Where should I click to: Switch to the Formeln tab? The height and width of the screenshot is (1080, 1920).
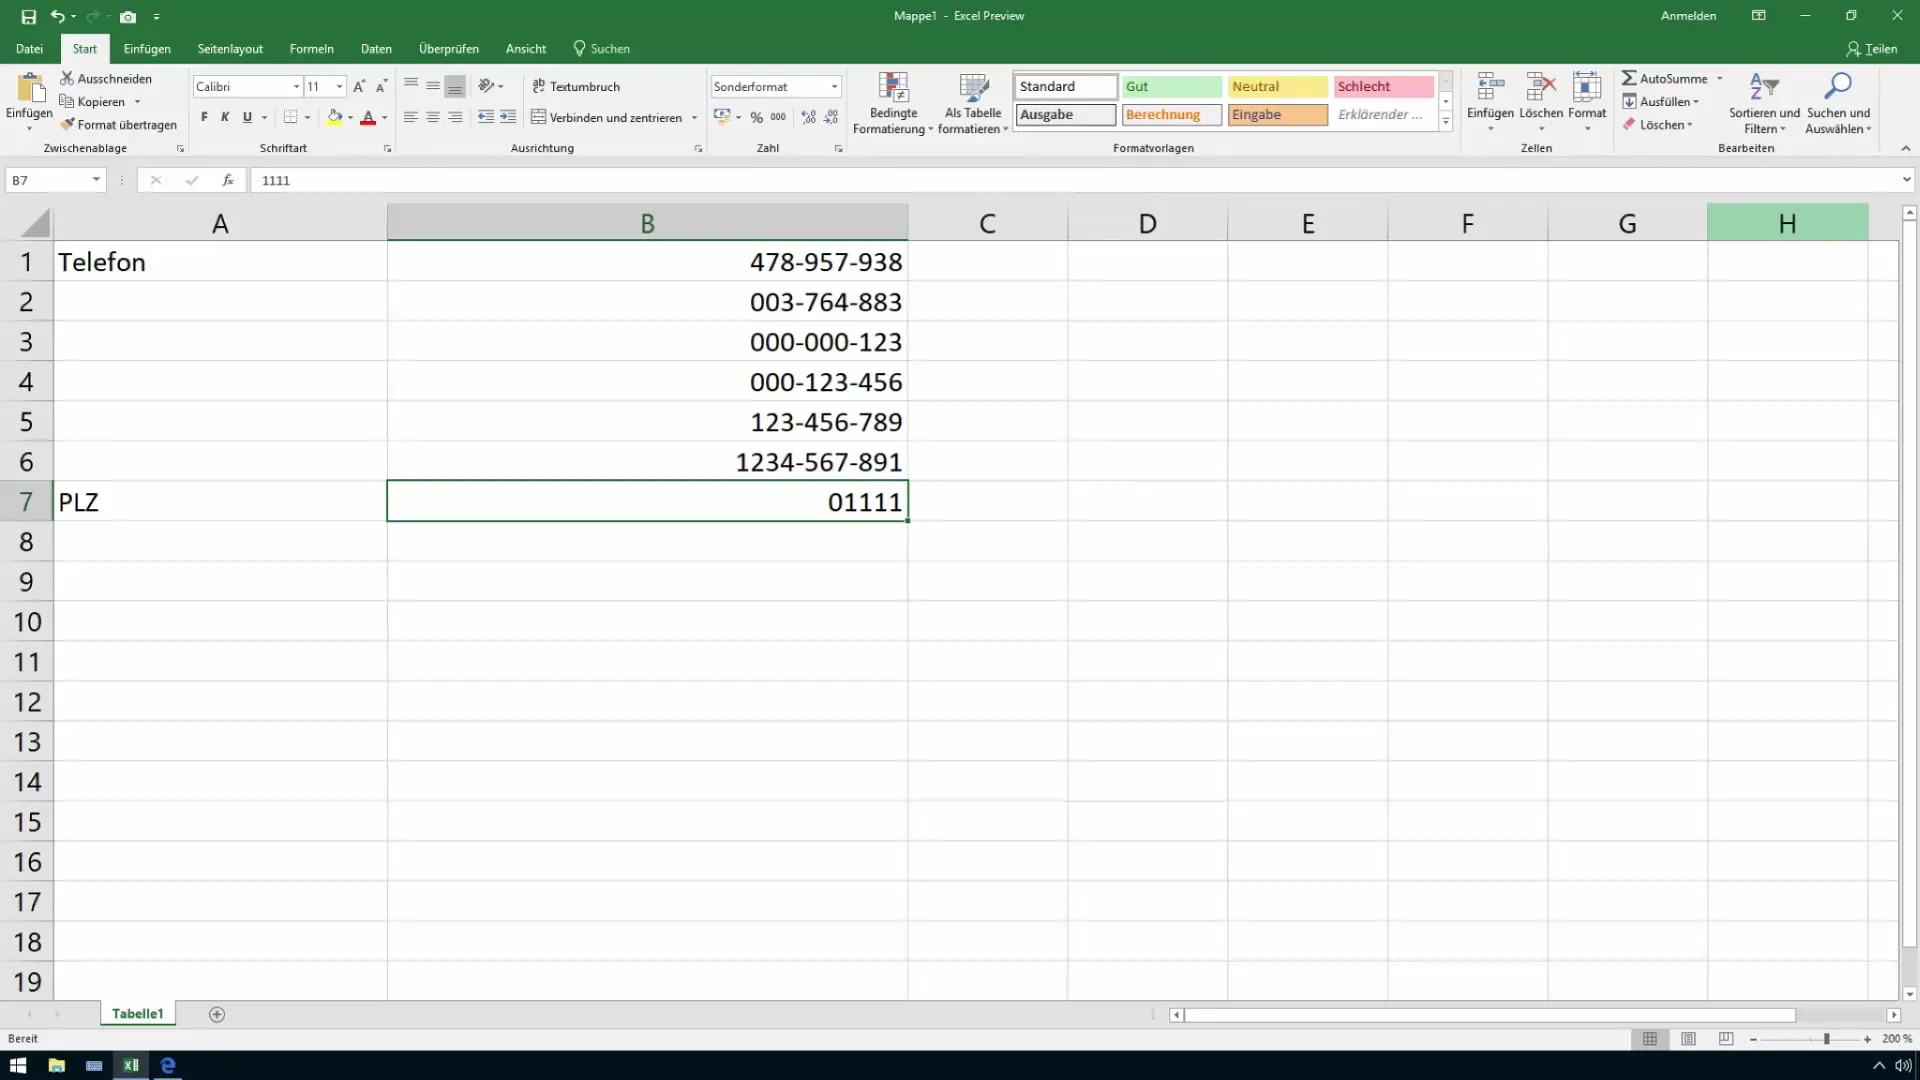311,48
